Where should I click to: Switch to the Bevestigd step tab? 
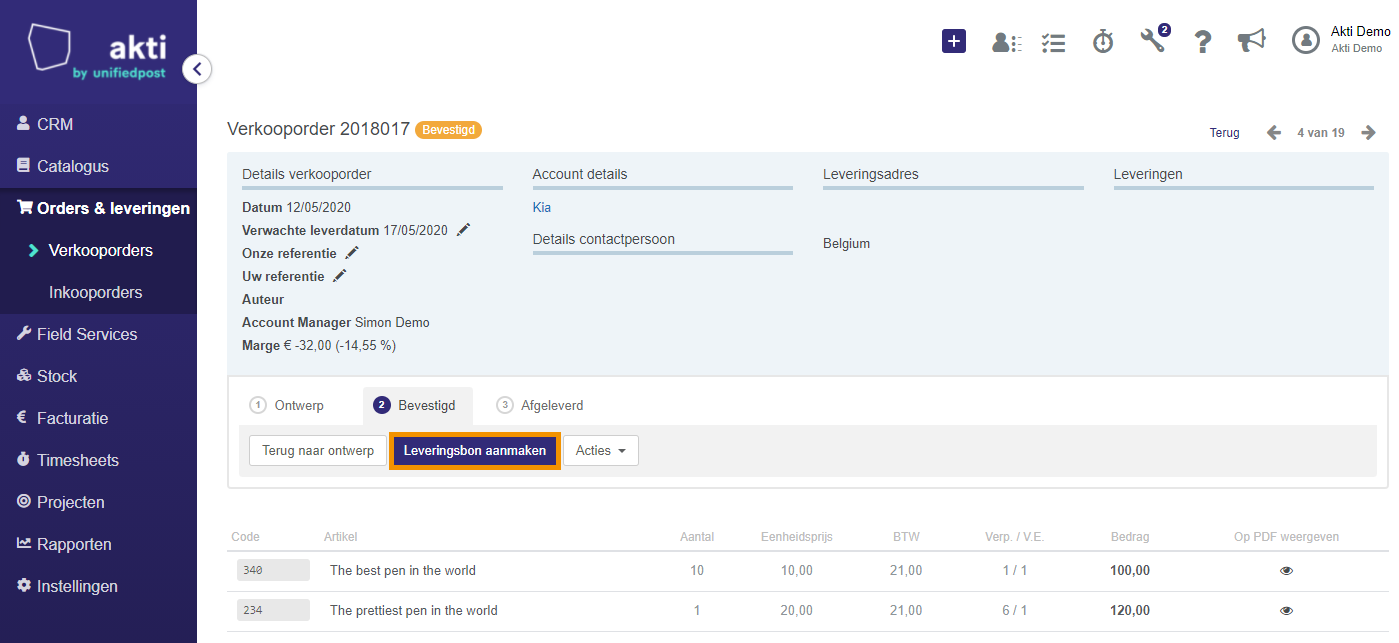[417, 405]
